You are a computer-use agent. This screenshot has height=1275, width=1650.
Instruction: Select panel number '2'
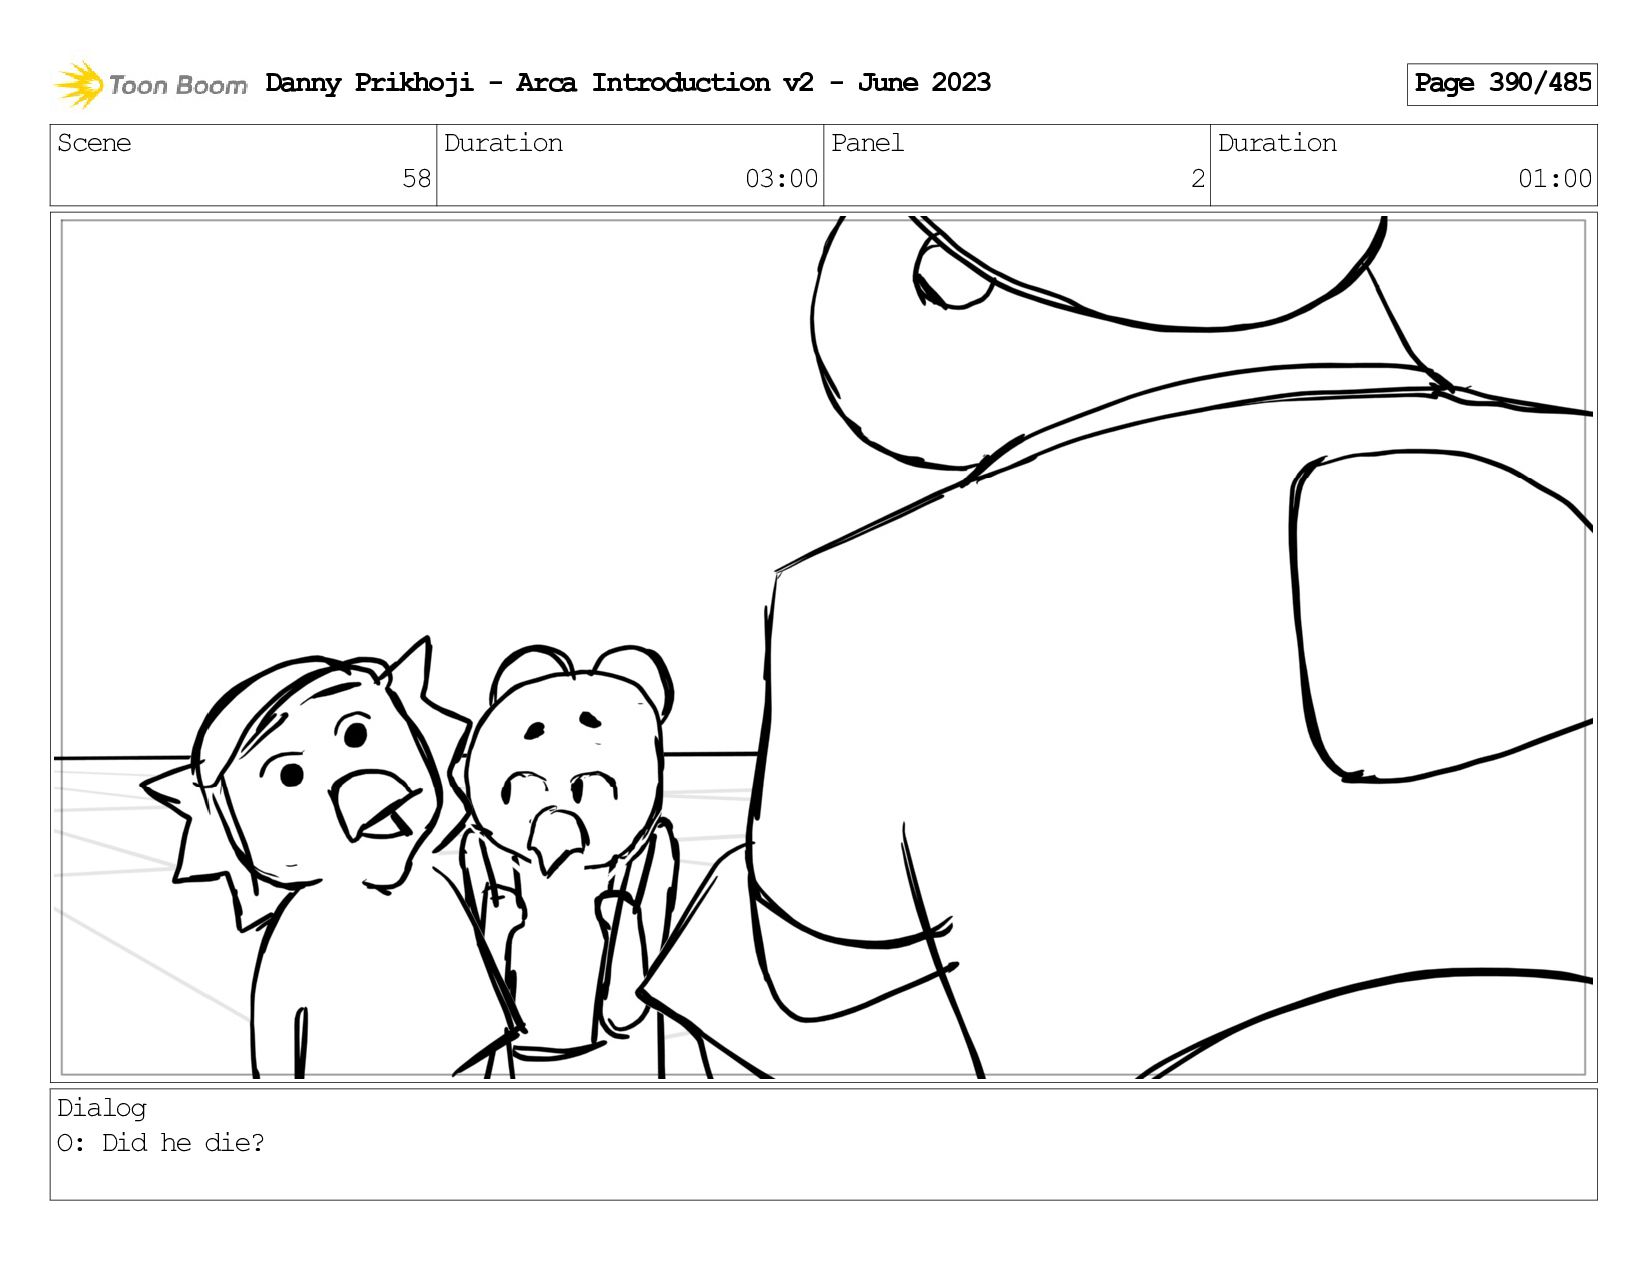click(x=1198, y=179)
